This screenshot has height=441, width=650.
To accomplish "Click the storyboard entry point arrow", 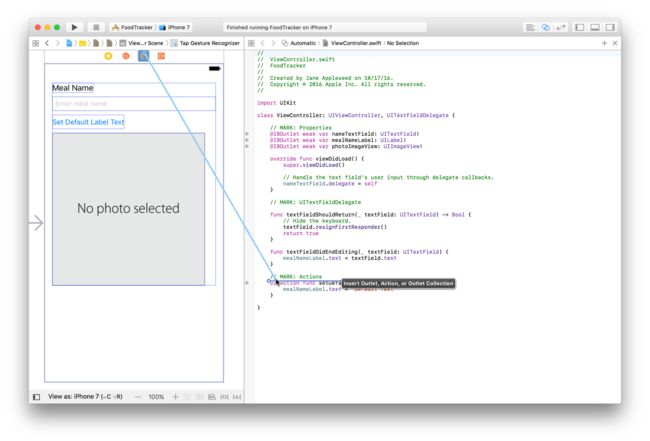I will [x=36, y=223].
